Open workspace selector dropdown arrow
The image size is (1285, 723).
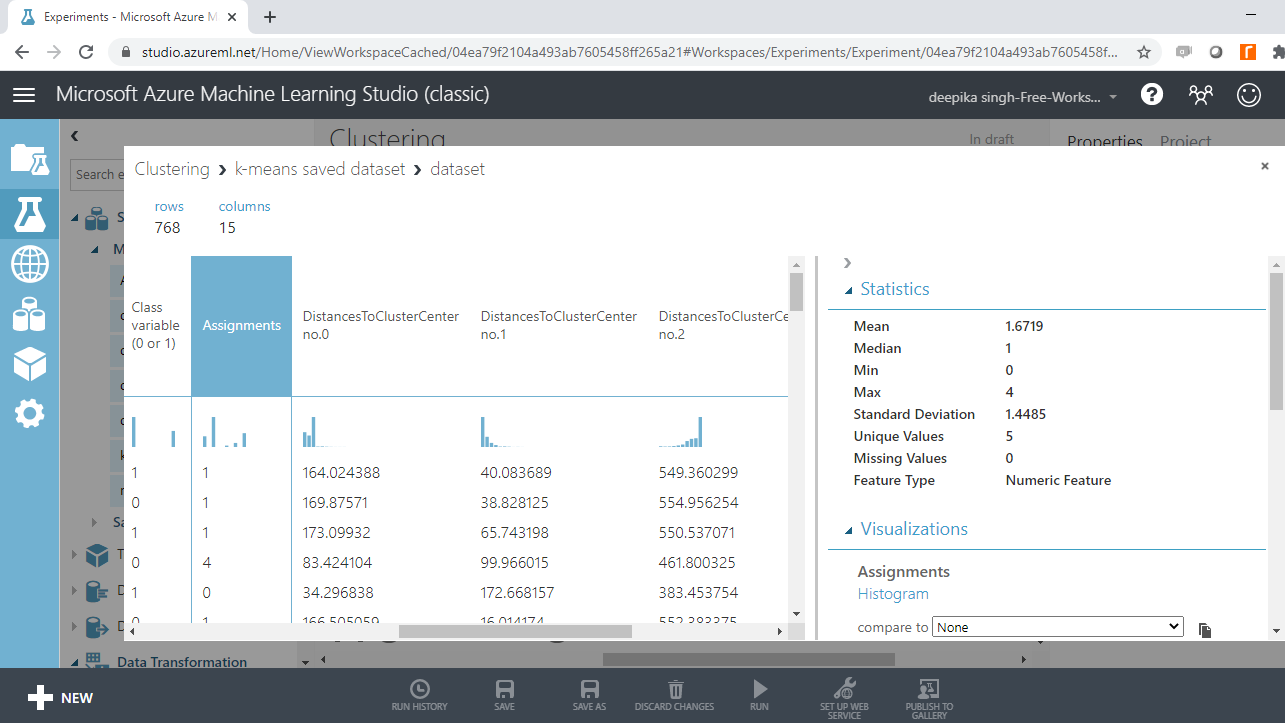tap(1113, 97)
